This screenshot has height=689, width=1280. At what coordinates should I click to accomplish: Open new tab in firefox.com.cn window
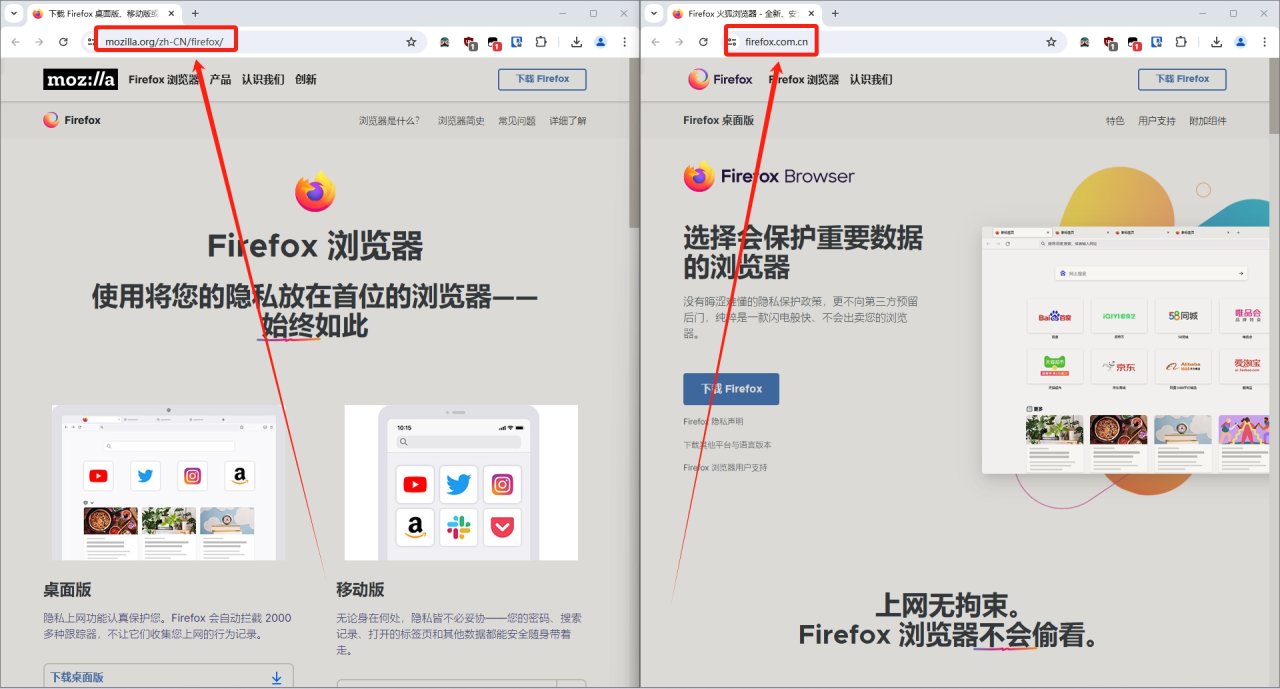(x=835, y=13)
